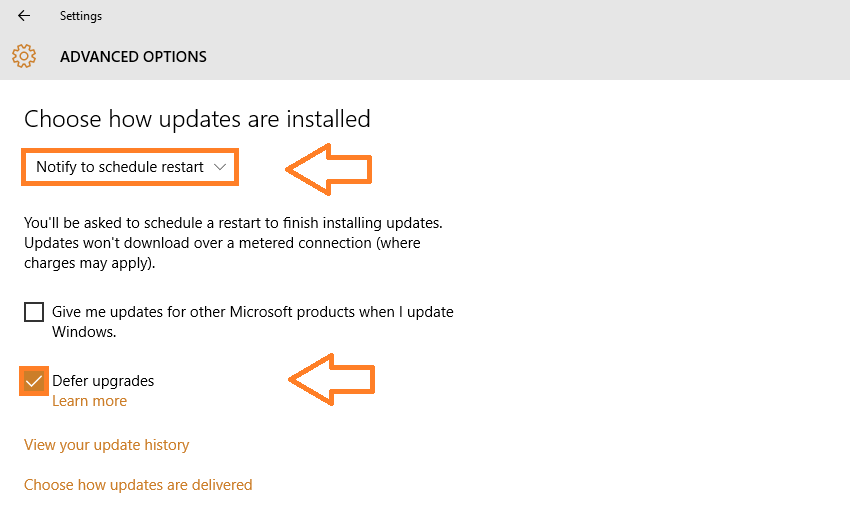
Task: Uncheck the Defer upgrades checkbox
Action: click(x=34, y=381)
